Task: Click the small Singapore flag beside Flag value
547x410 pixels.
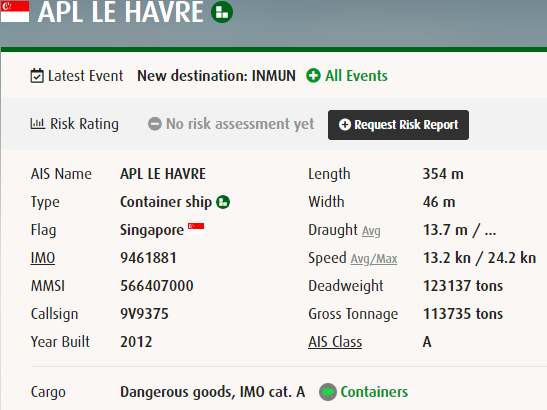Action: pos(196,229)
